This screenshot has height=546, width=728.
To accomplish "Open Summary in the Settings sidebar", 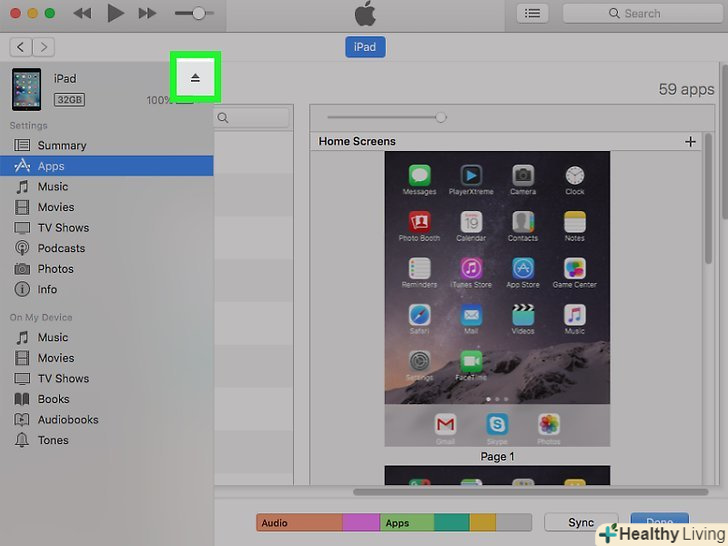I will tap(61, 146).
